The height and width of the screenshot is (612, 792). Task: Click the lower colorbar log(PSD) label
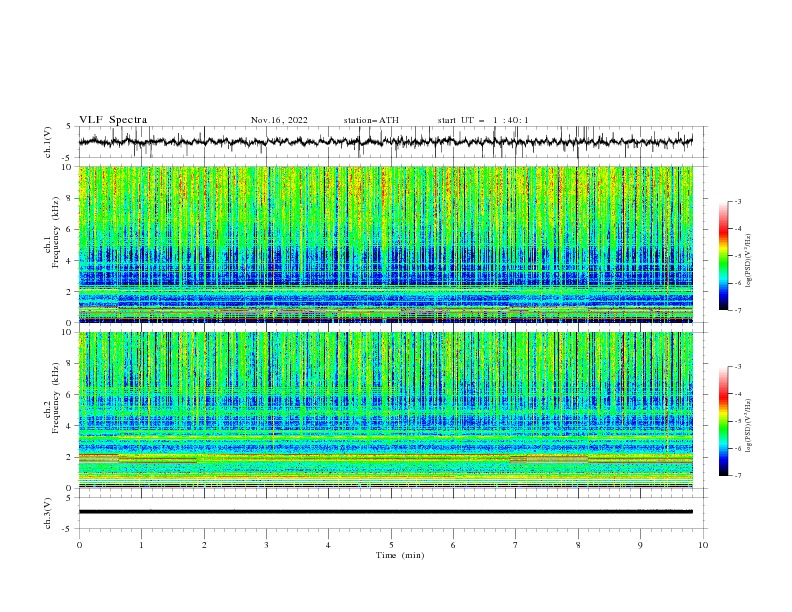pos(748,426)
